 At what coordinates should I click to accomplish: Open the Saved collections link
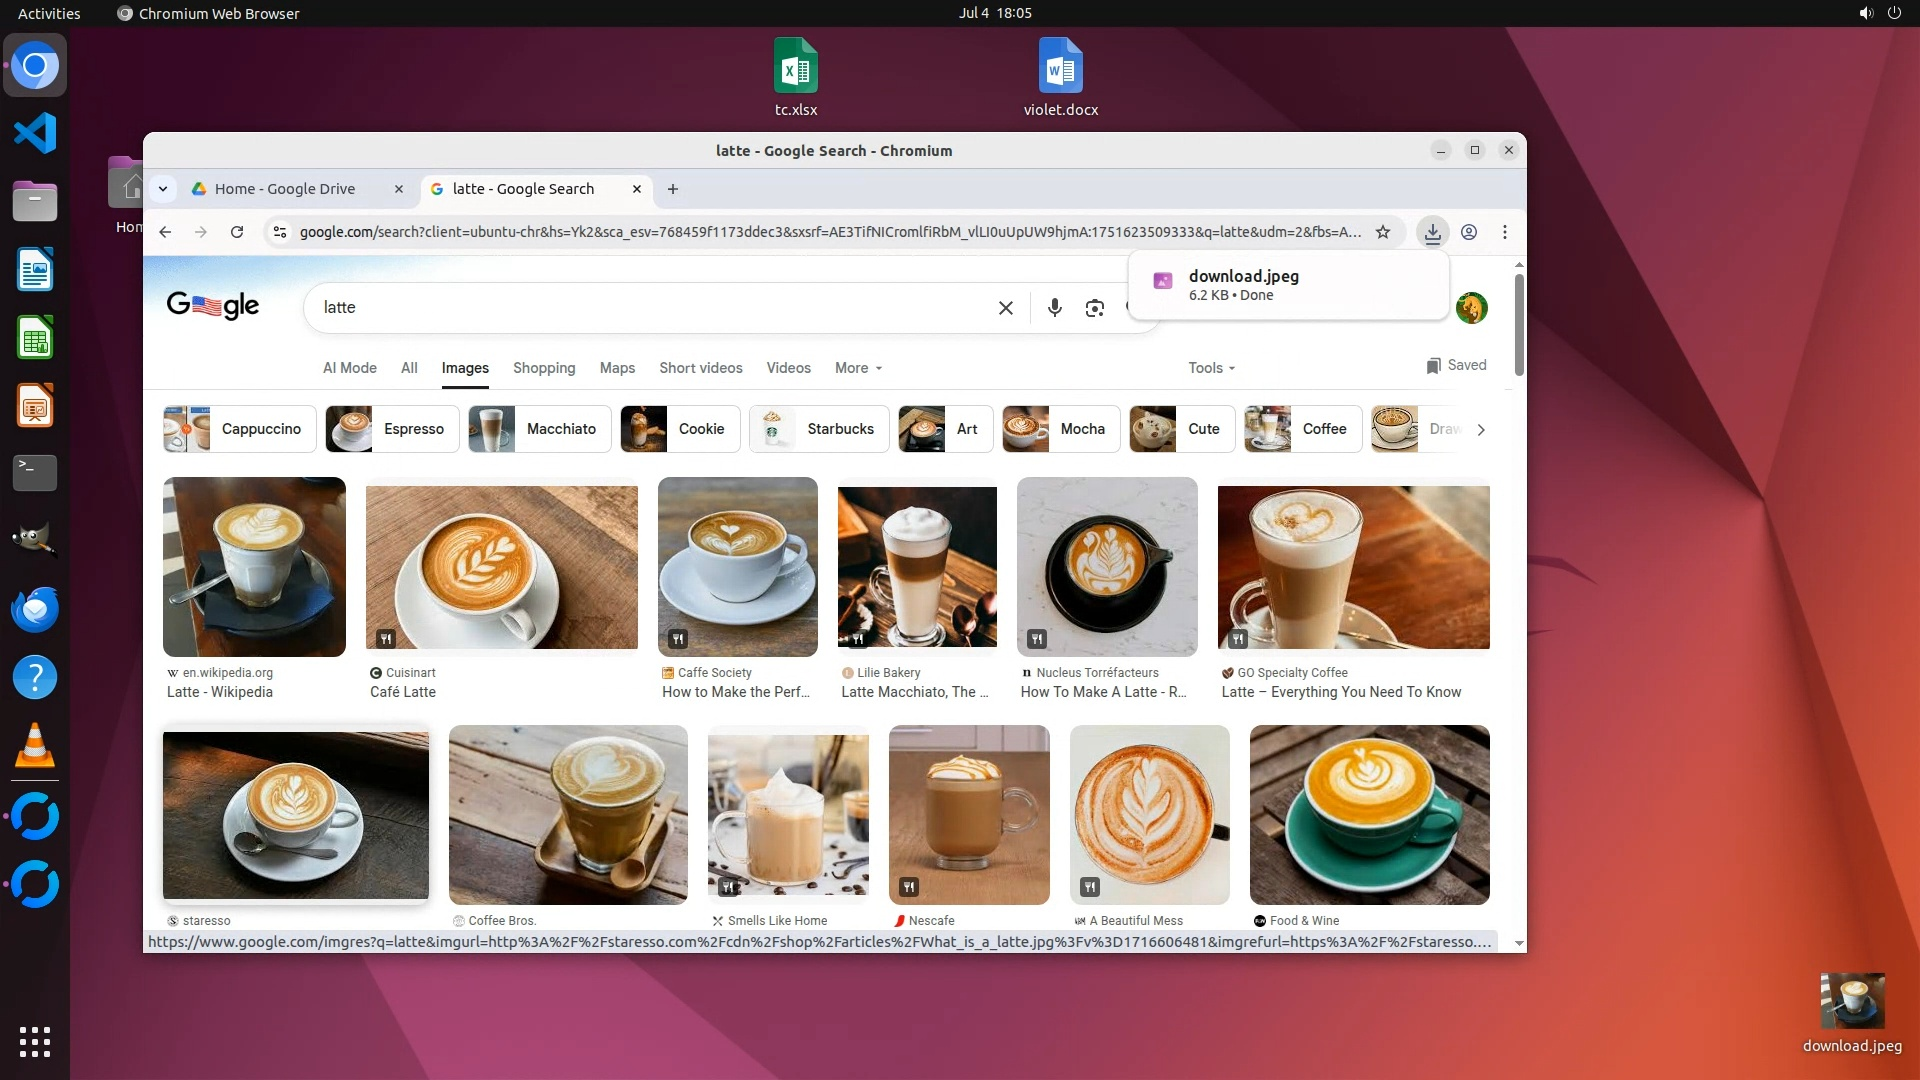click(1456, 365)
